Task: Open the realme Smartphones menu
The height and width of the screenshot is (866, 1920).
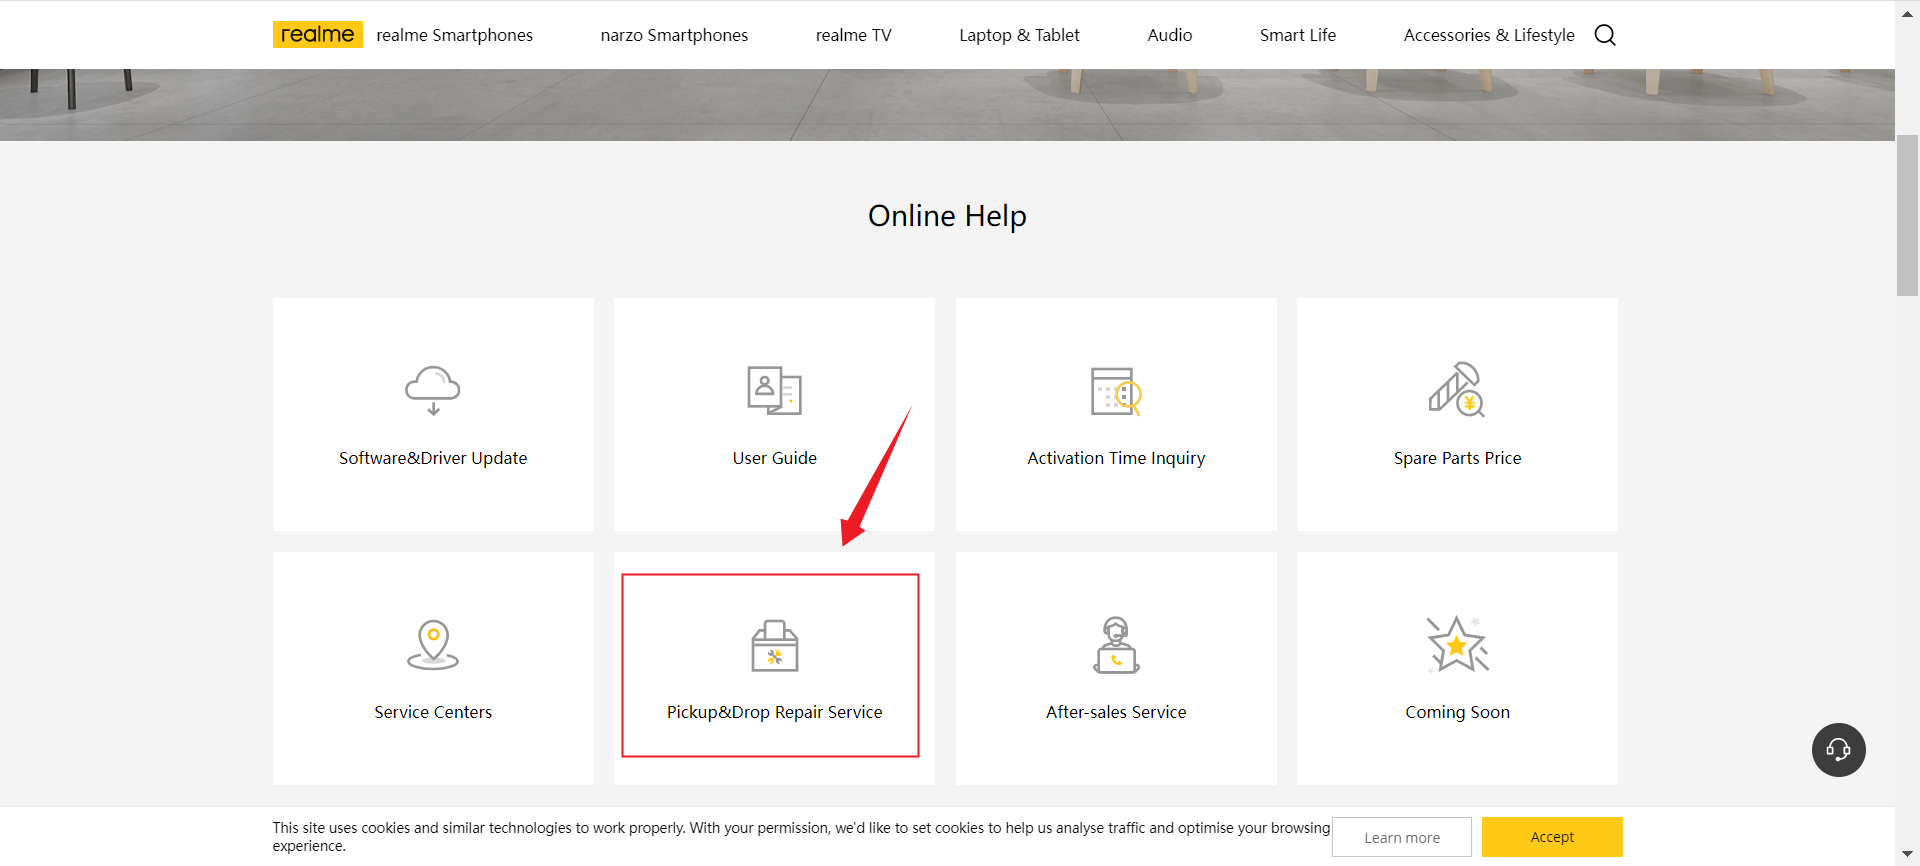Action: (454, 35)
